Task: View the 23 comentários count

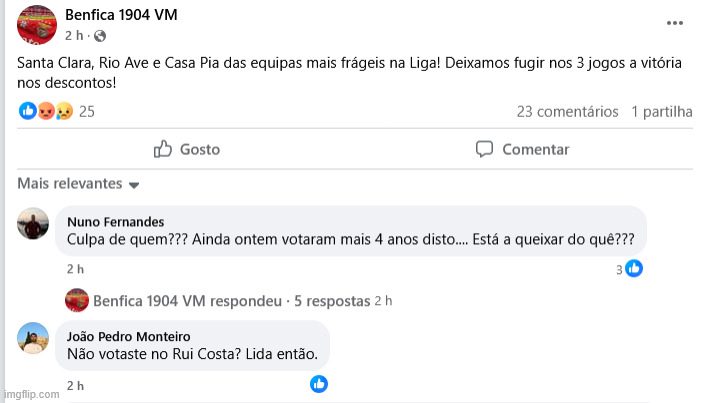Action: point(567,111)
